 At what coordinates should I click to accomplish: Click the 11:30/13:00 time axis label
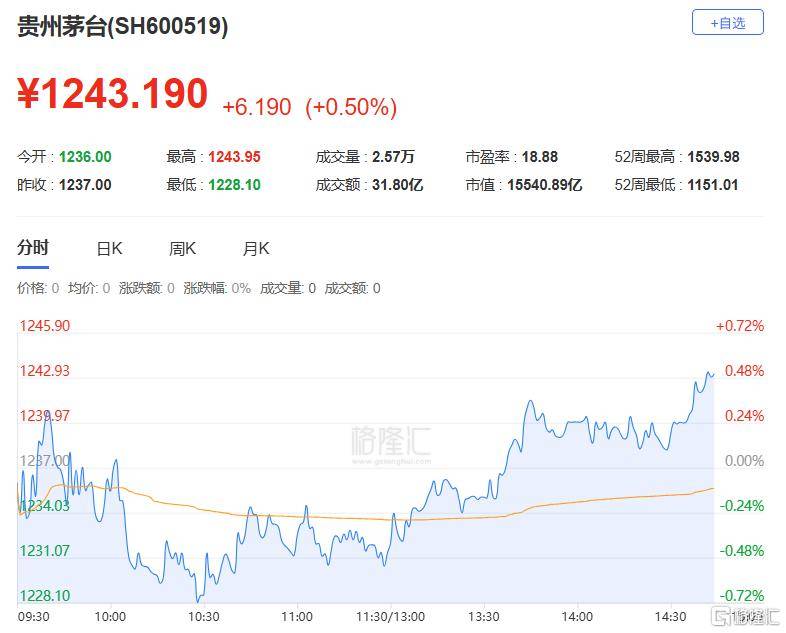390,616
